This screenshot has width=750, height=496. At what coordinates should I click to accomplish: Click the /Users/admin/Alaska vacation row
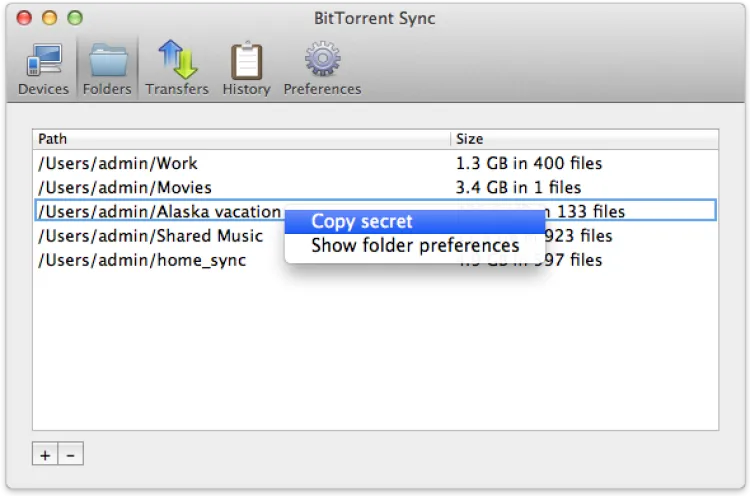159,211
